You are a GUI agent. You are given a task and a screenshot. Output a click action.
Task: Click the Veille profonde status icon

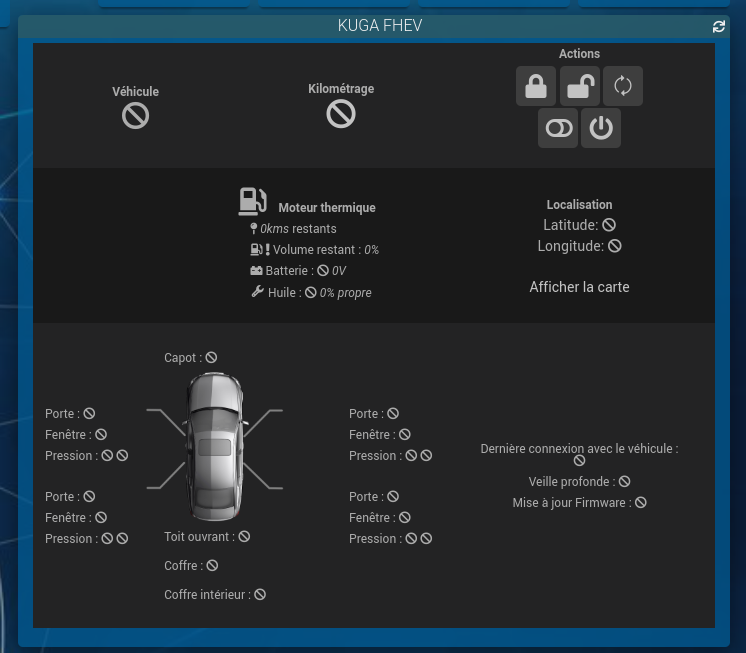[624, 481]
